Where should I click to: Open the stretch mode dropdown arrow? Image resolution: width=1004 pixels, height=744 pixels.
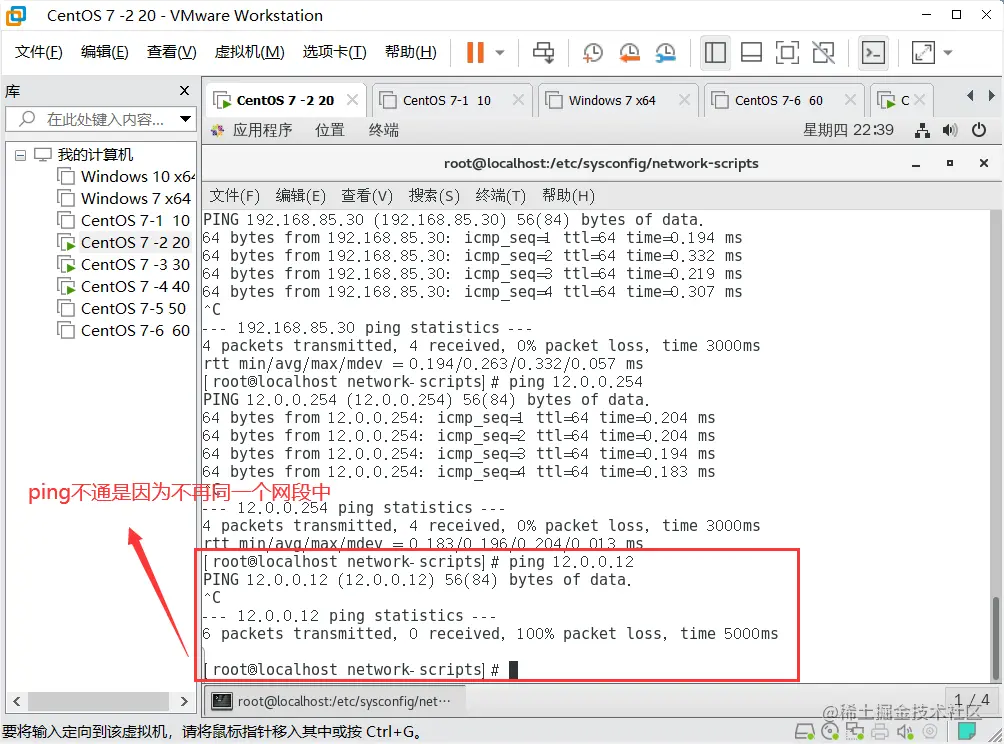[946, 54]
